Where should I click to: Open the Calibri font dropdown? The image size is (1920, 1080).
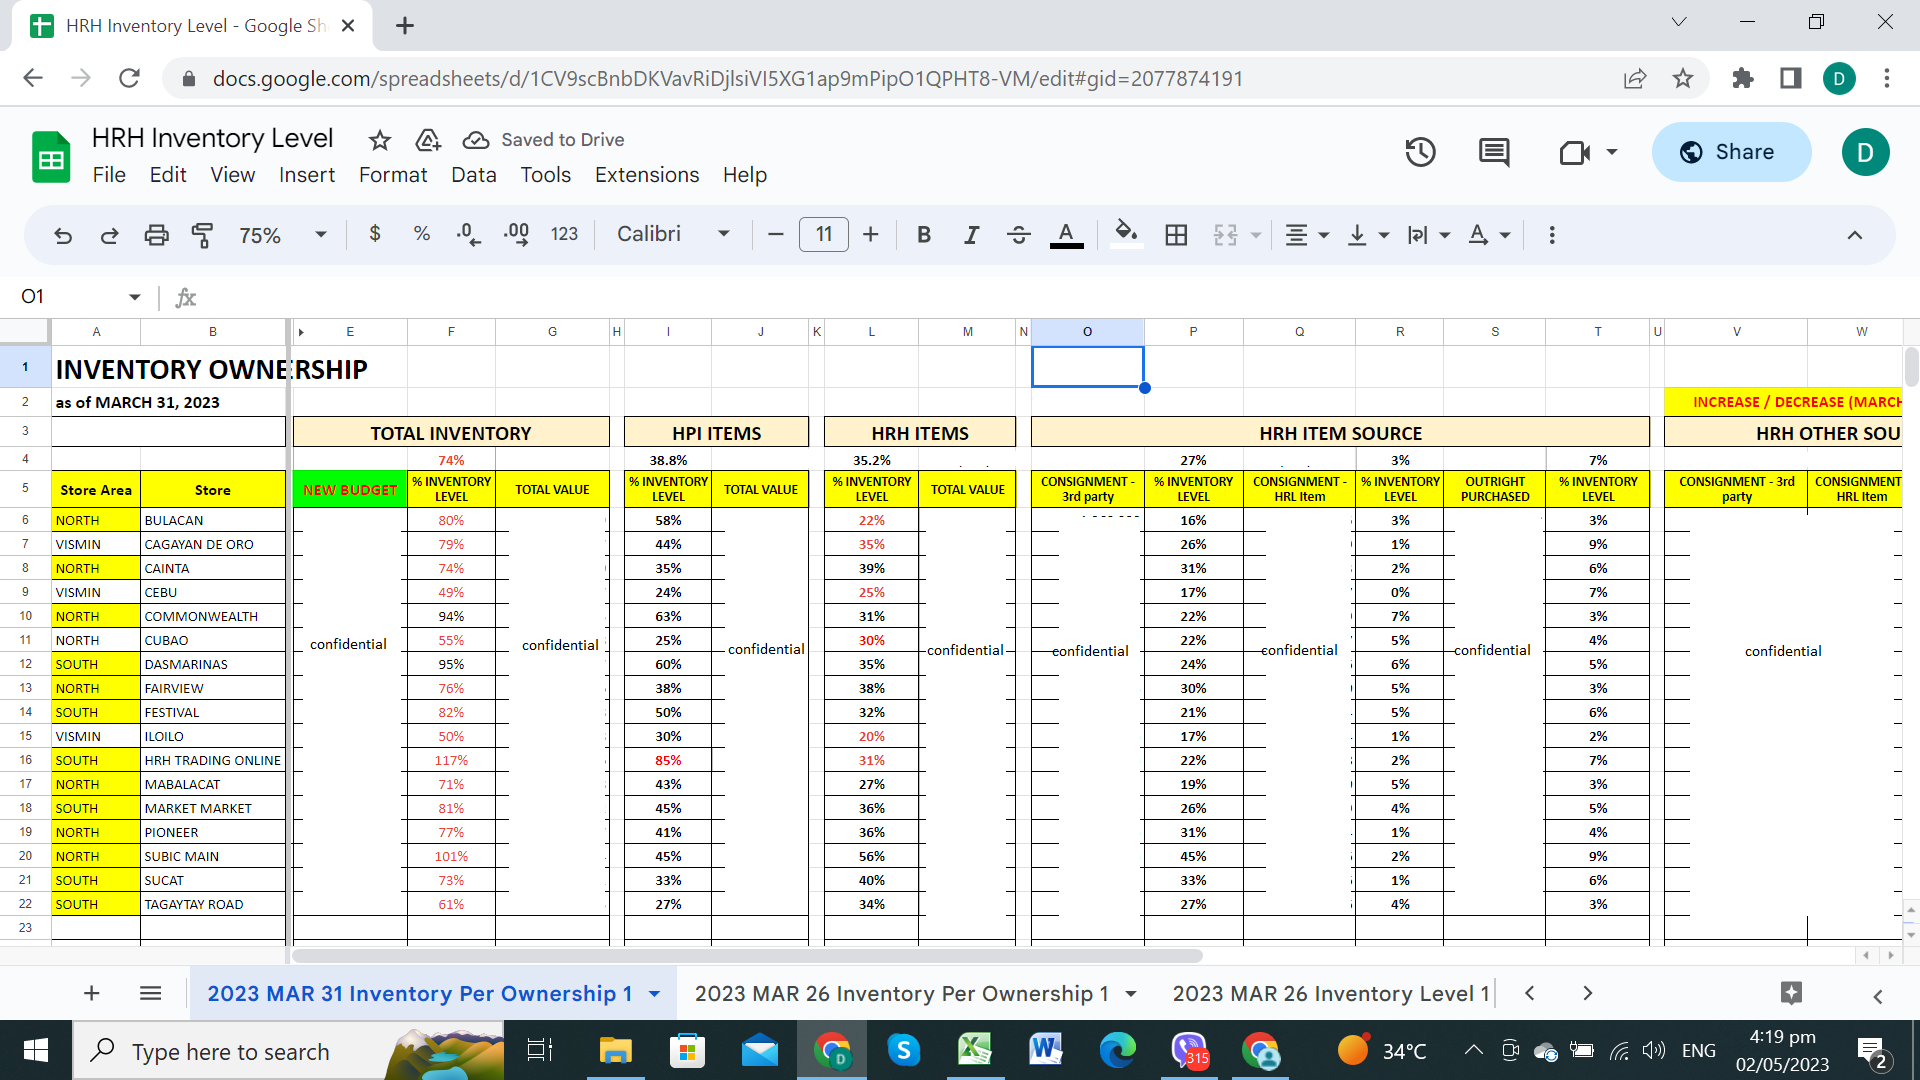(672, 235)
